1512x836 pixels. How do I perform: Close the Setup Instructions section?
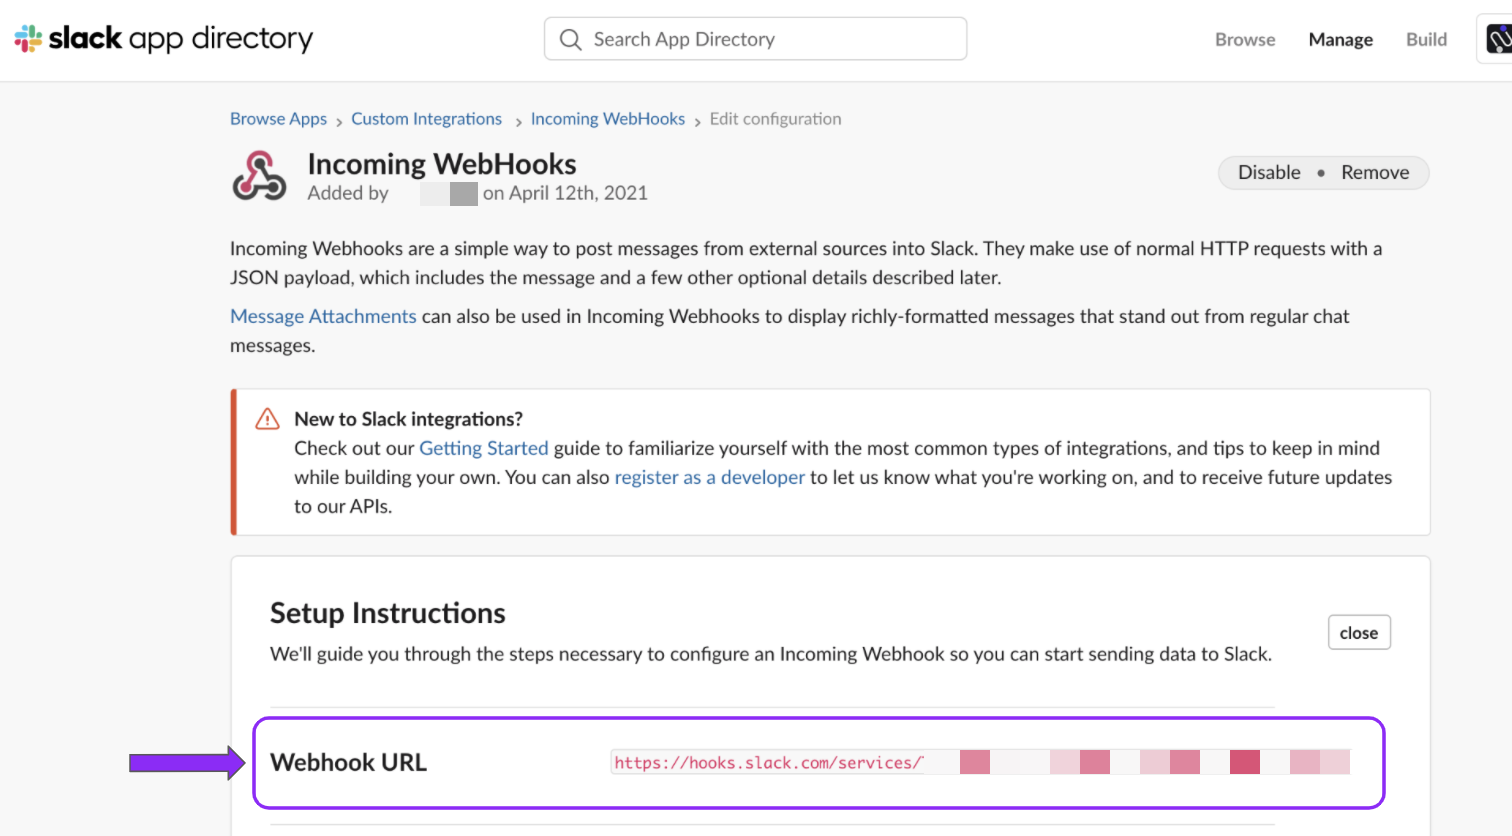1359,633
